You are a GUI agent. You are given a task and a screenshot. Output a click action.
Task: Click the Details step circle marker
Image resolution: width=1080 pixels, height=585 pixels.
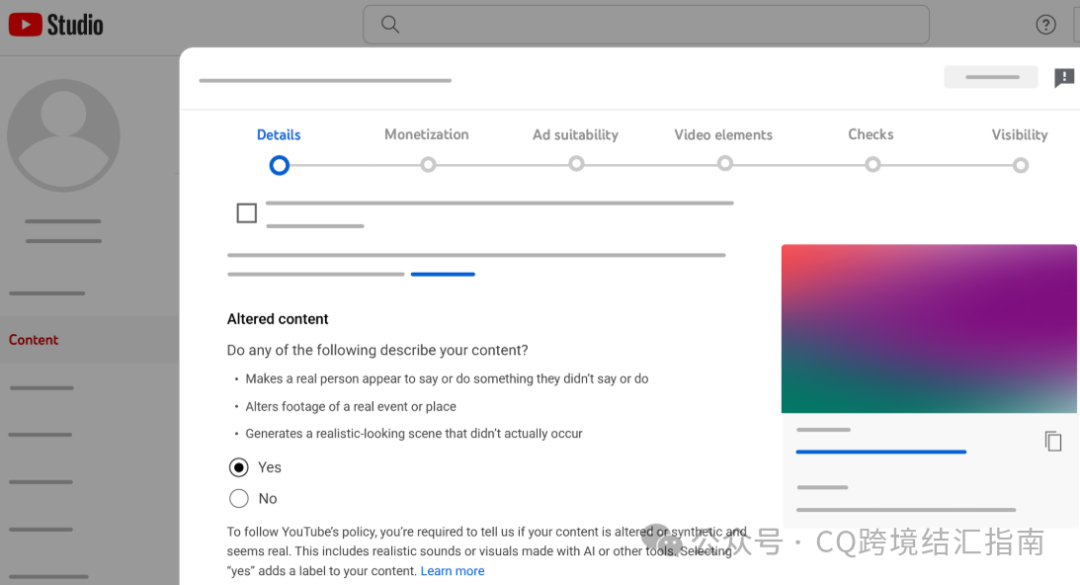pos(279,165)
